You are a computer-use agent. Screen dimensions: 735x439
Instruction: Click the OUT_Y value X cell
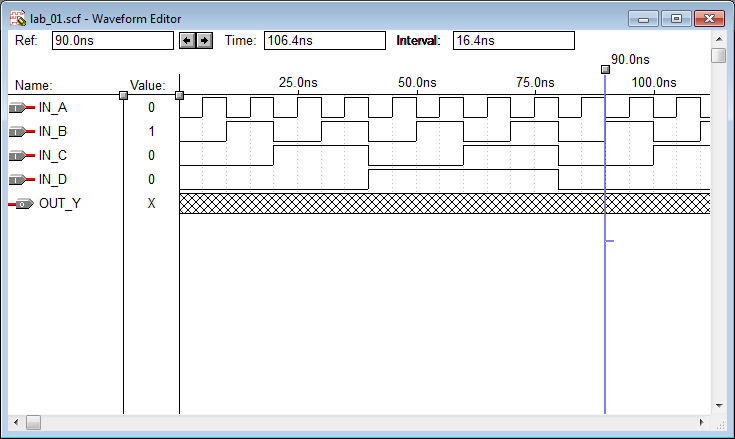[151, 204]
